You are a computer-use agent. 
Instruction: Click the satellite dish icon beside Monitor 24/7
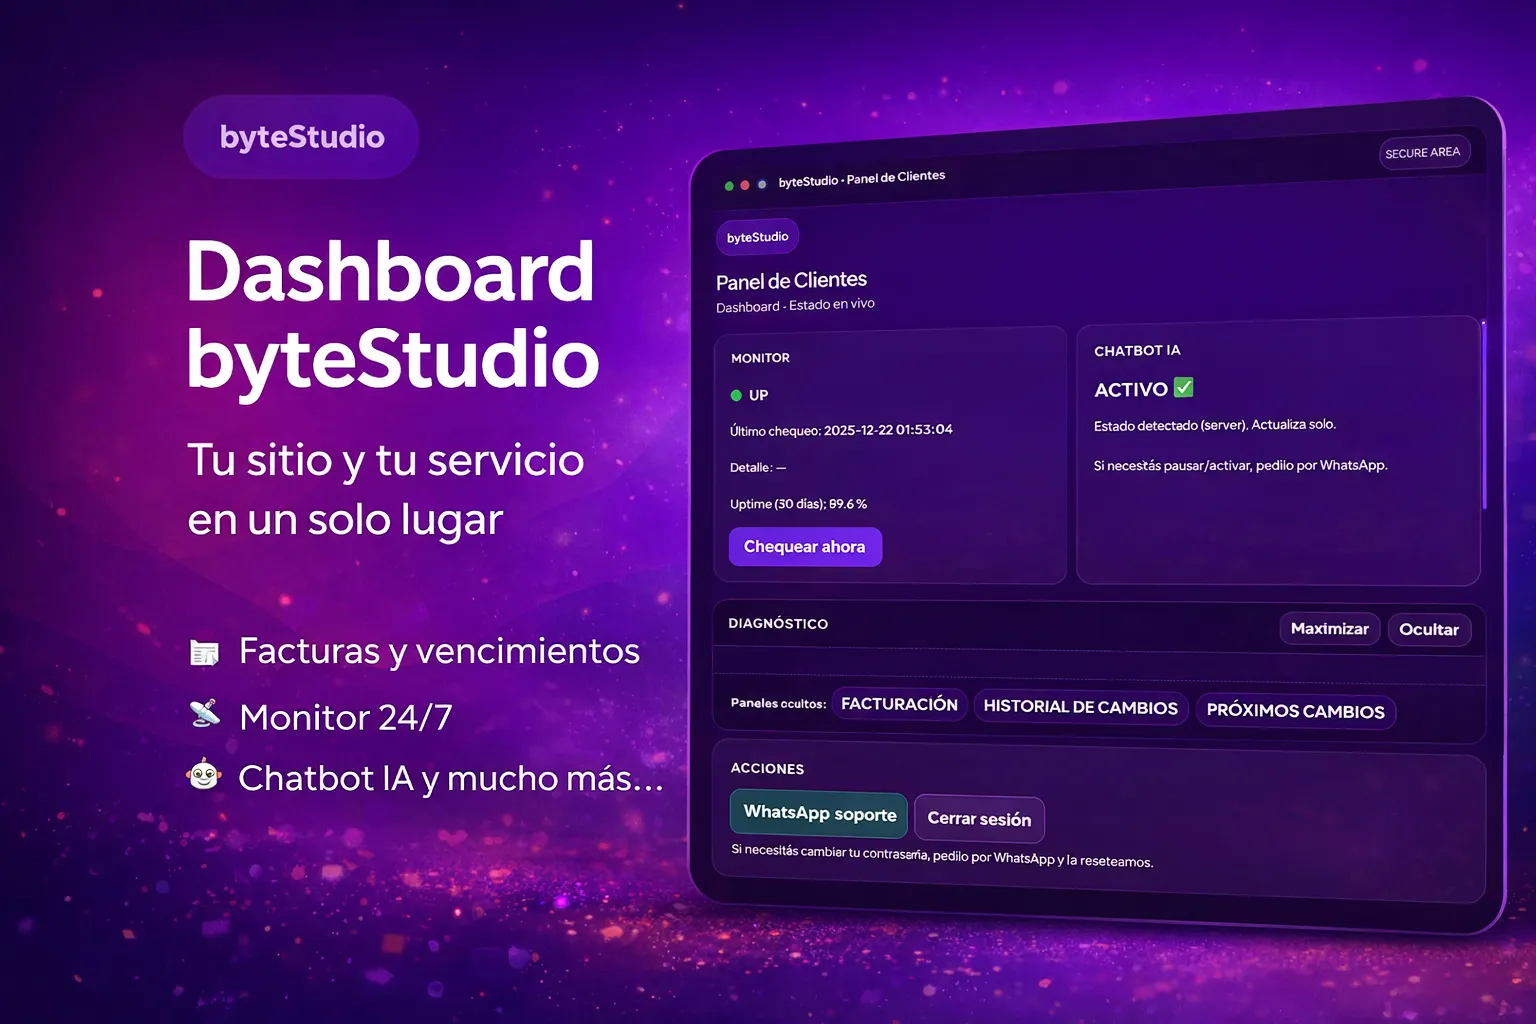coord(205,714)
